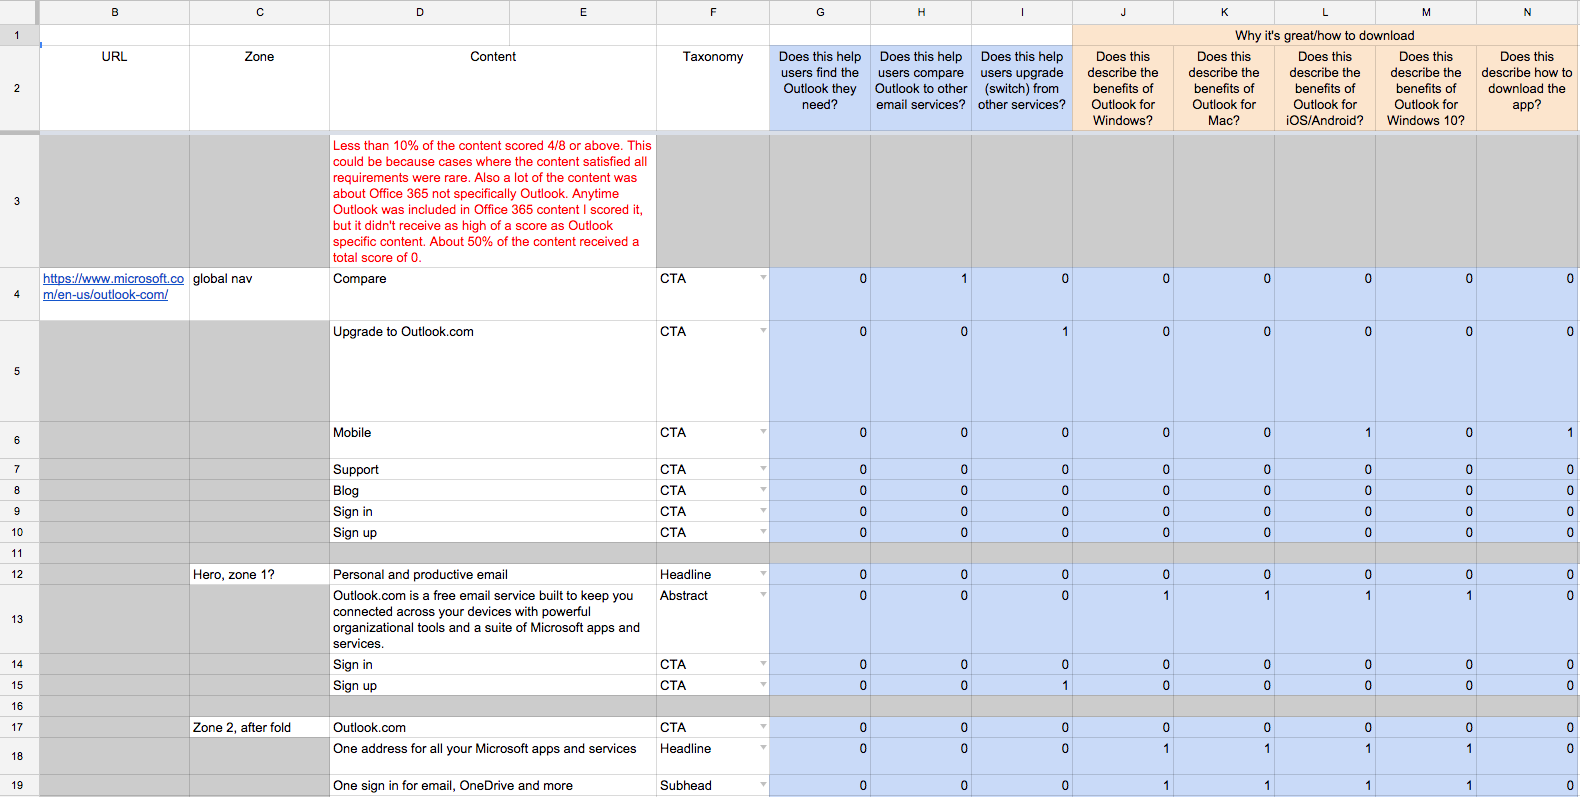Click column L value 1 in Mobile row
1580x797 pixels.
[x=1325, y=440]
